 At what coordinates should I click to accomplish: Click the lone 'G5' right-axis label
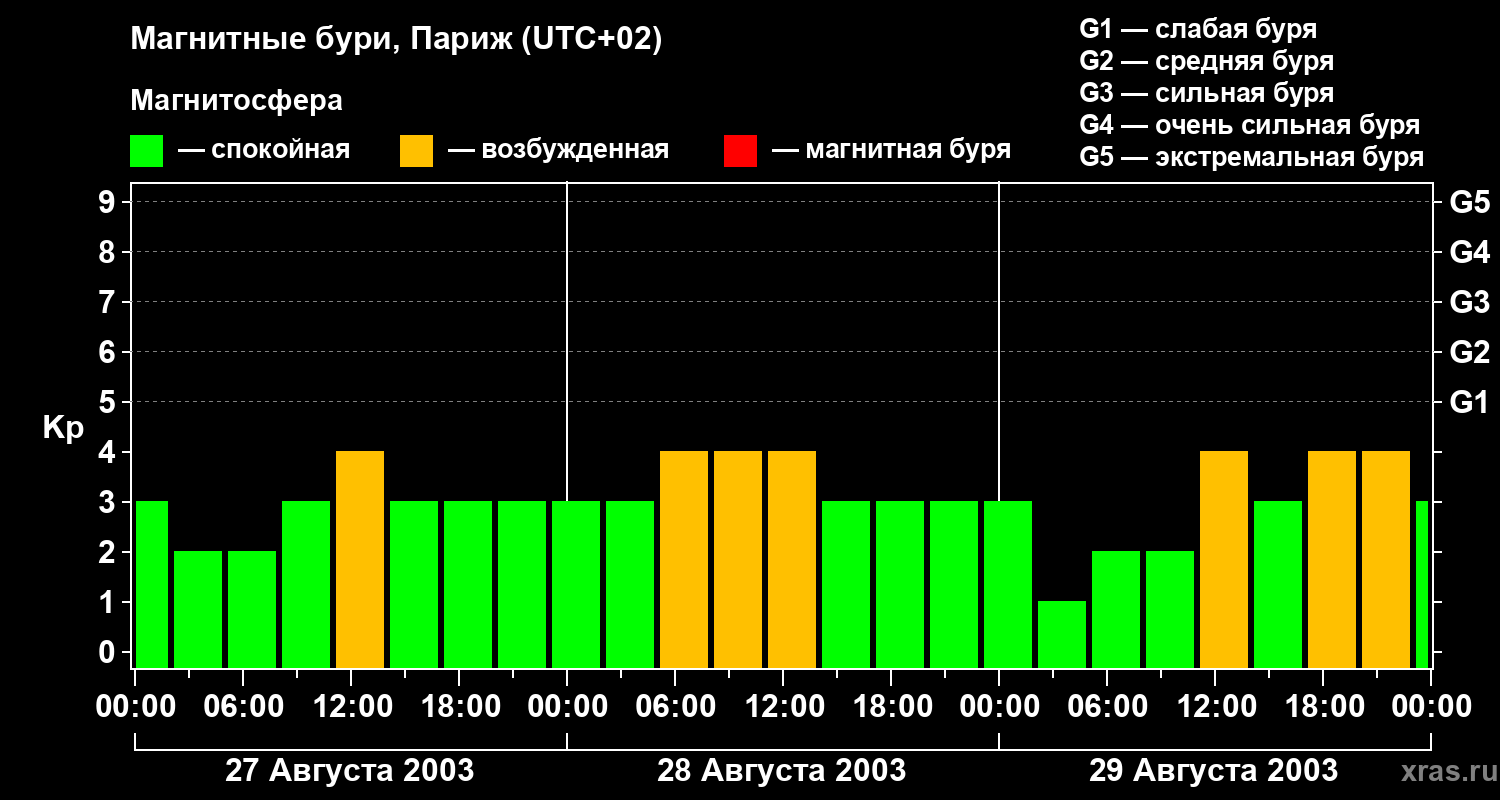tap(1470, 202)
